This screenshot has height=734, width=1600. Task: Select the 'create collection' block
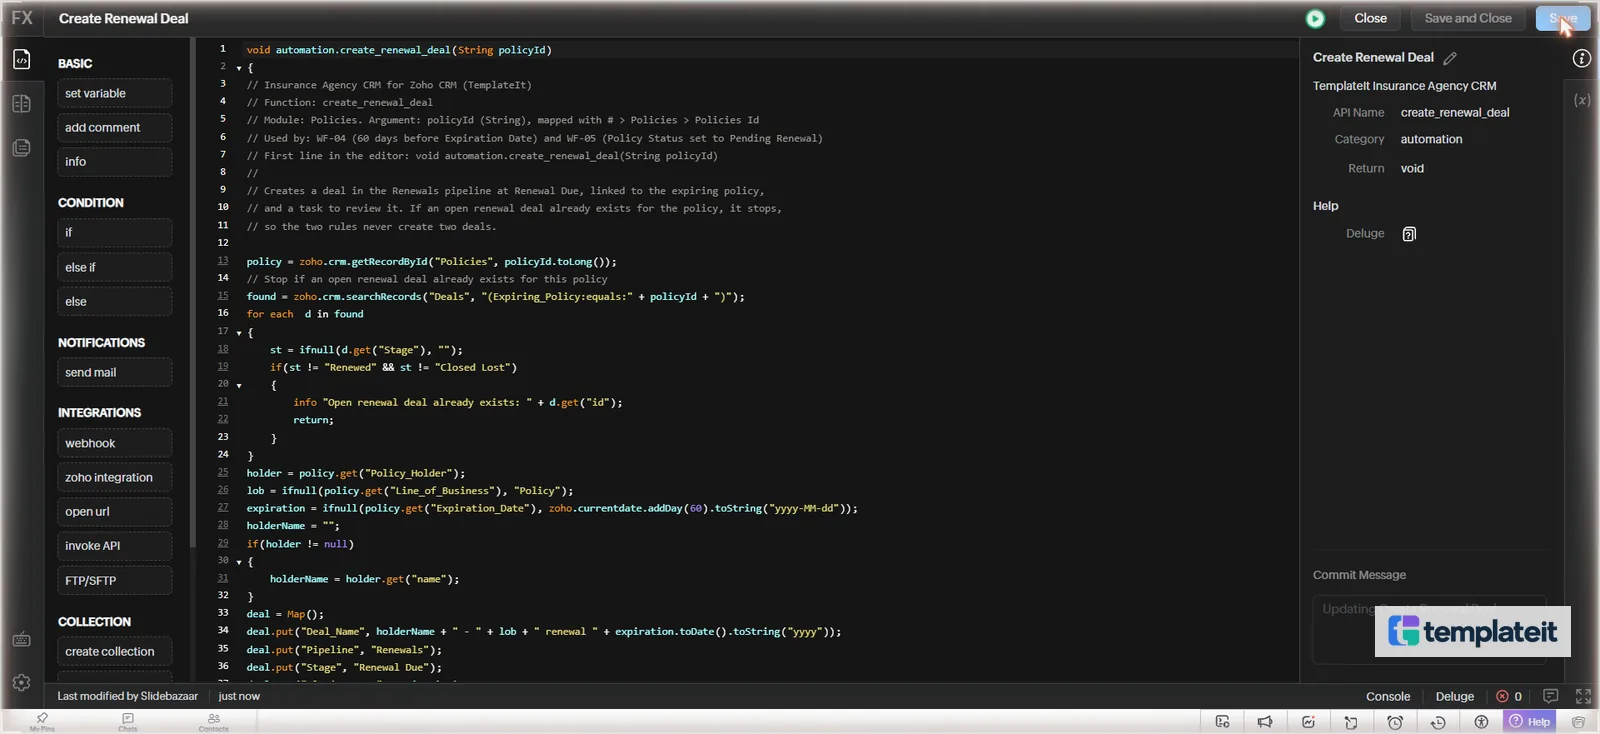coord(114,651)
